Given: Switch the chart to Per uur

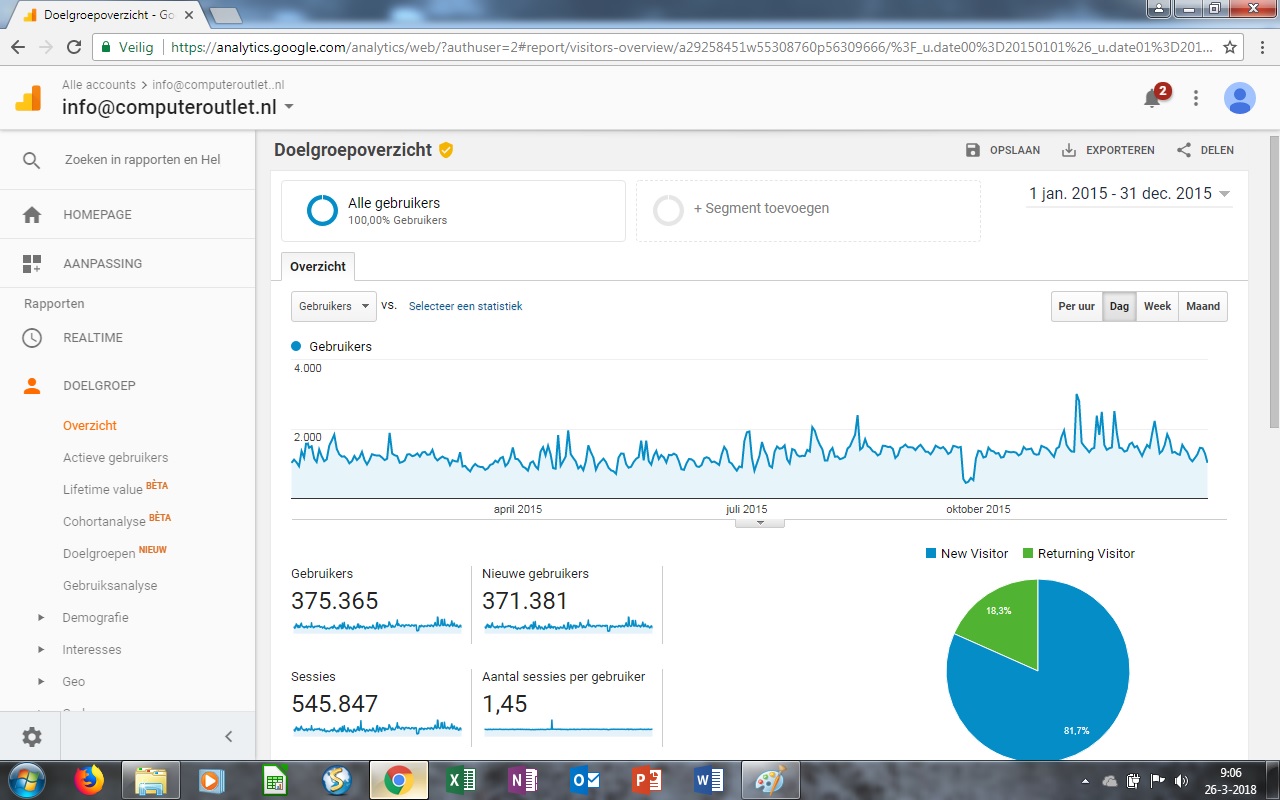Looking at the screenshot, I should 1076,306.
